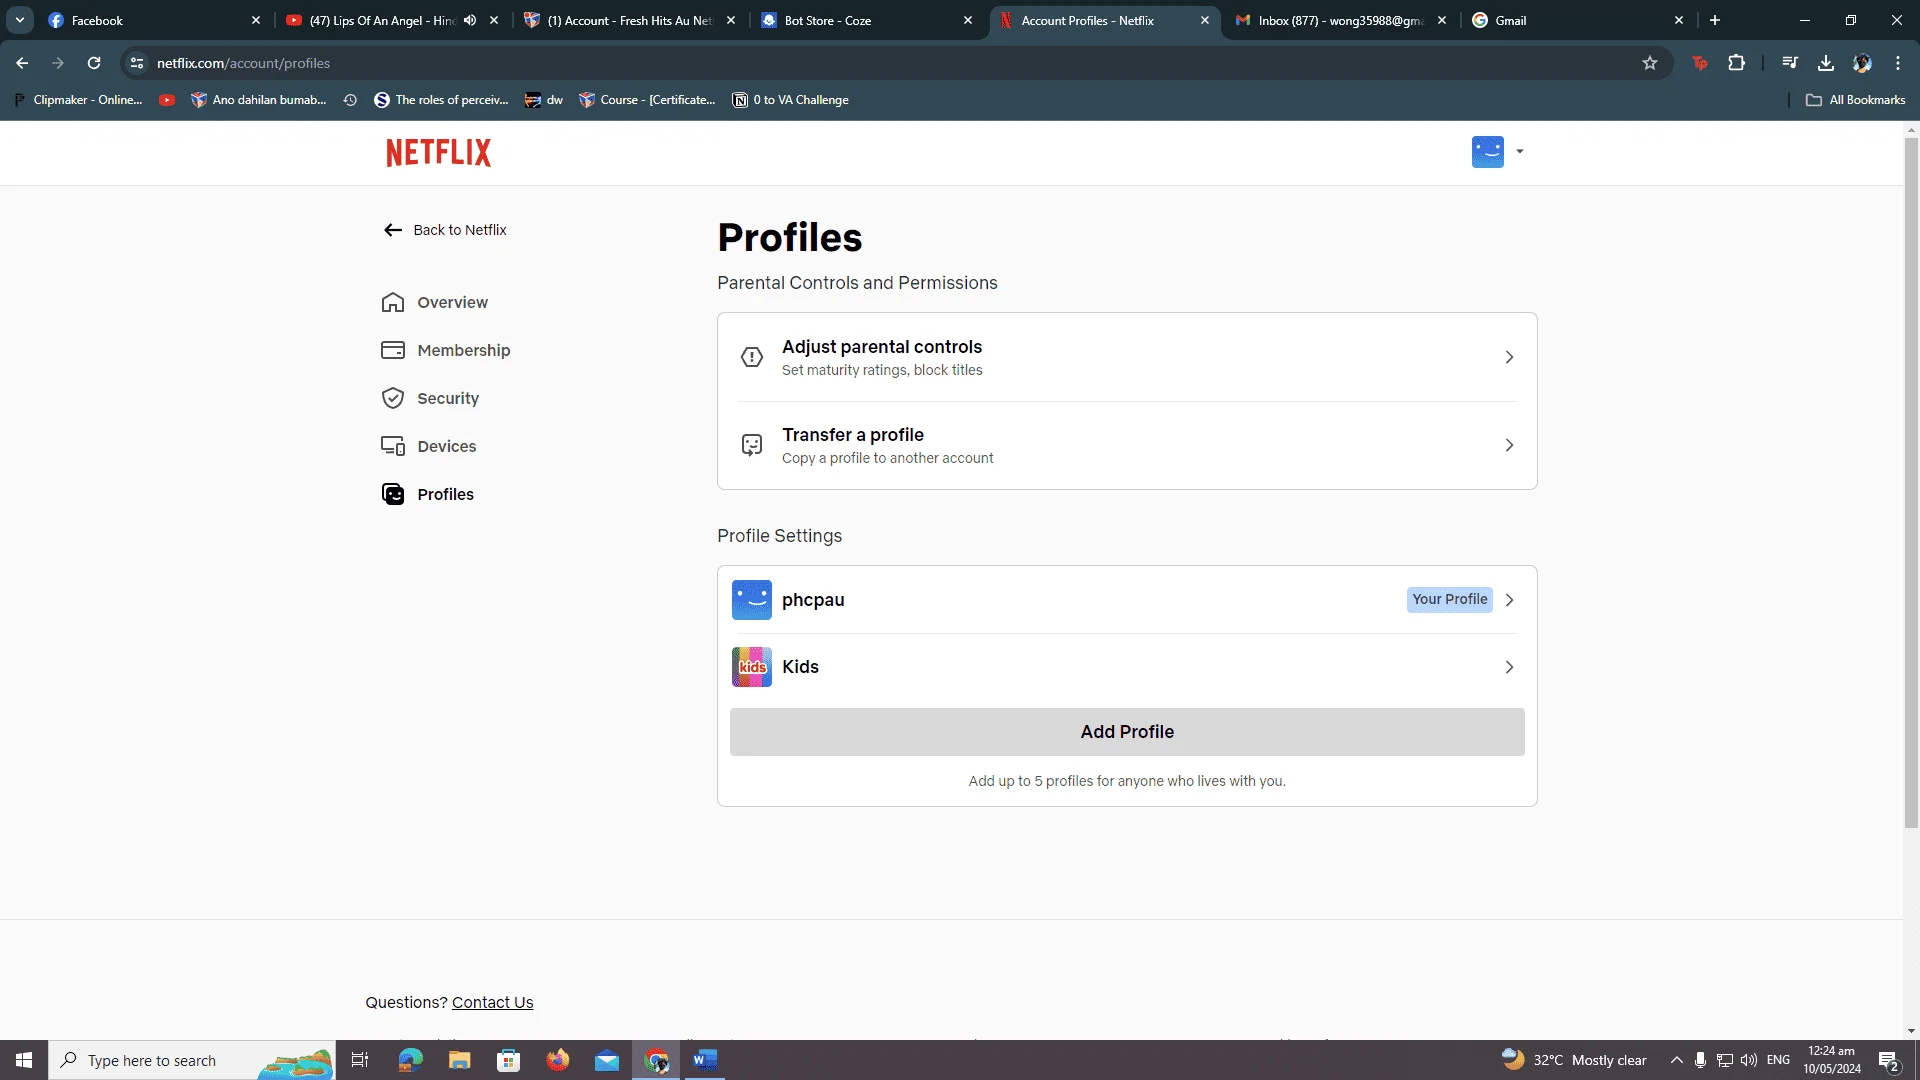Click the Kids avatar thumbnail
The height and width of the screenshot is (1080, 1920).
[x=752, y=667]
